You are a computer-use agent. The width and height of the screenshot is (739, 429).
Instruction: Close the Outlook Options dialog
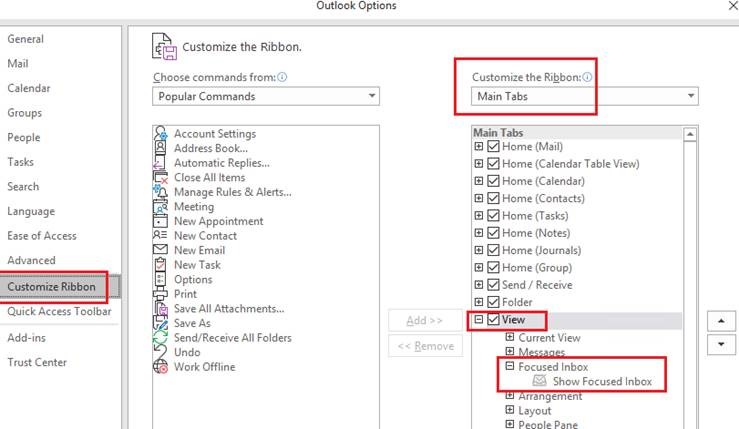[733, 6]
